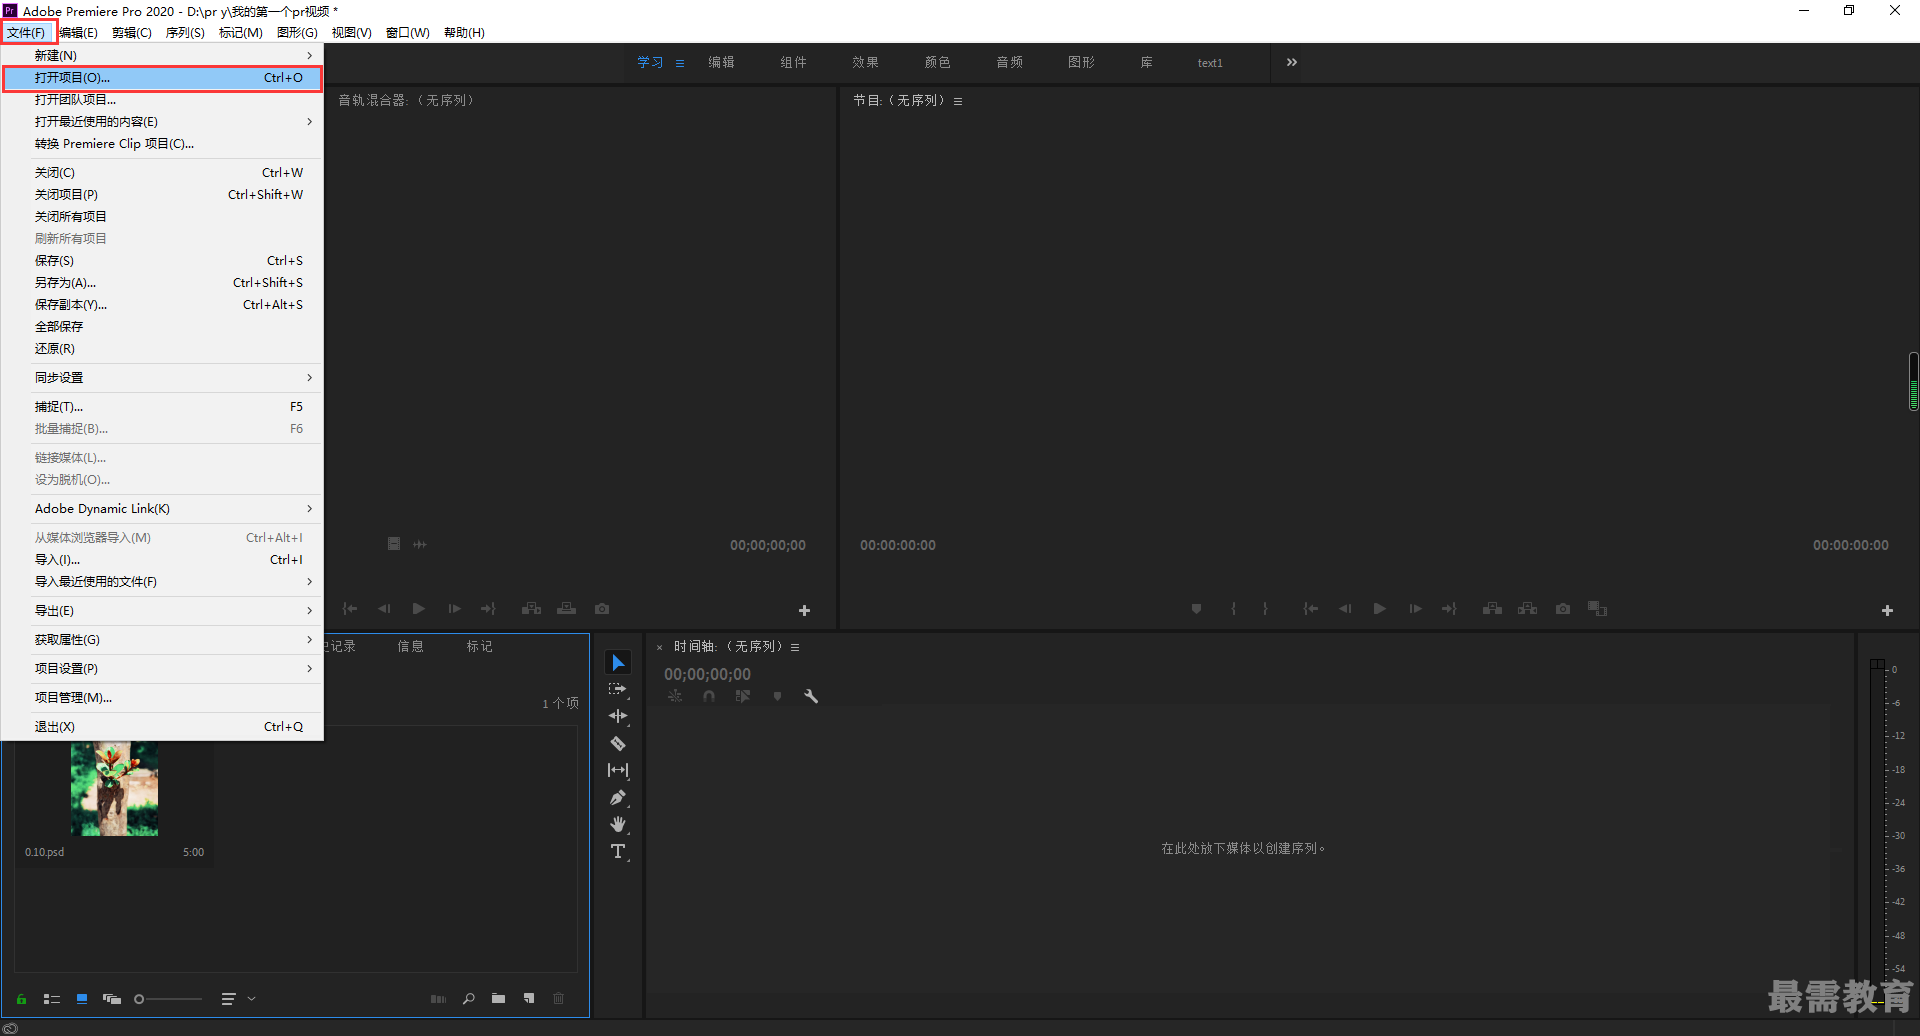Screen dimensions: 1920x1036
Task: Select the Hand tool
Action: (618, 824)
